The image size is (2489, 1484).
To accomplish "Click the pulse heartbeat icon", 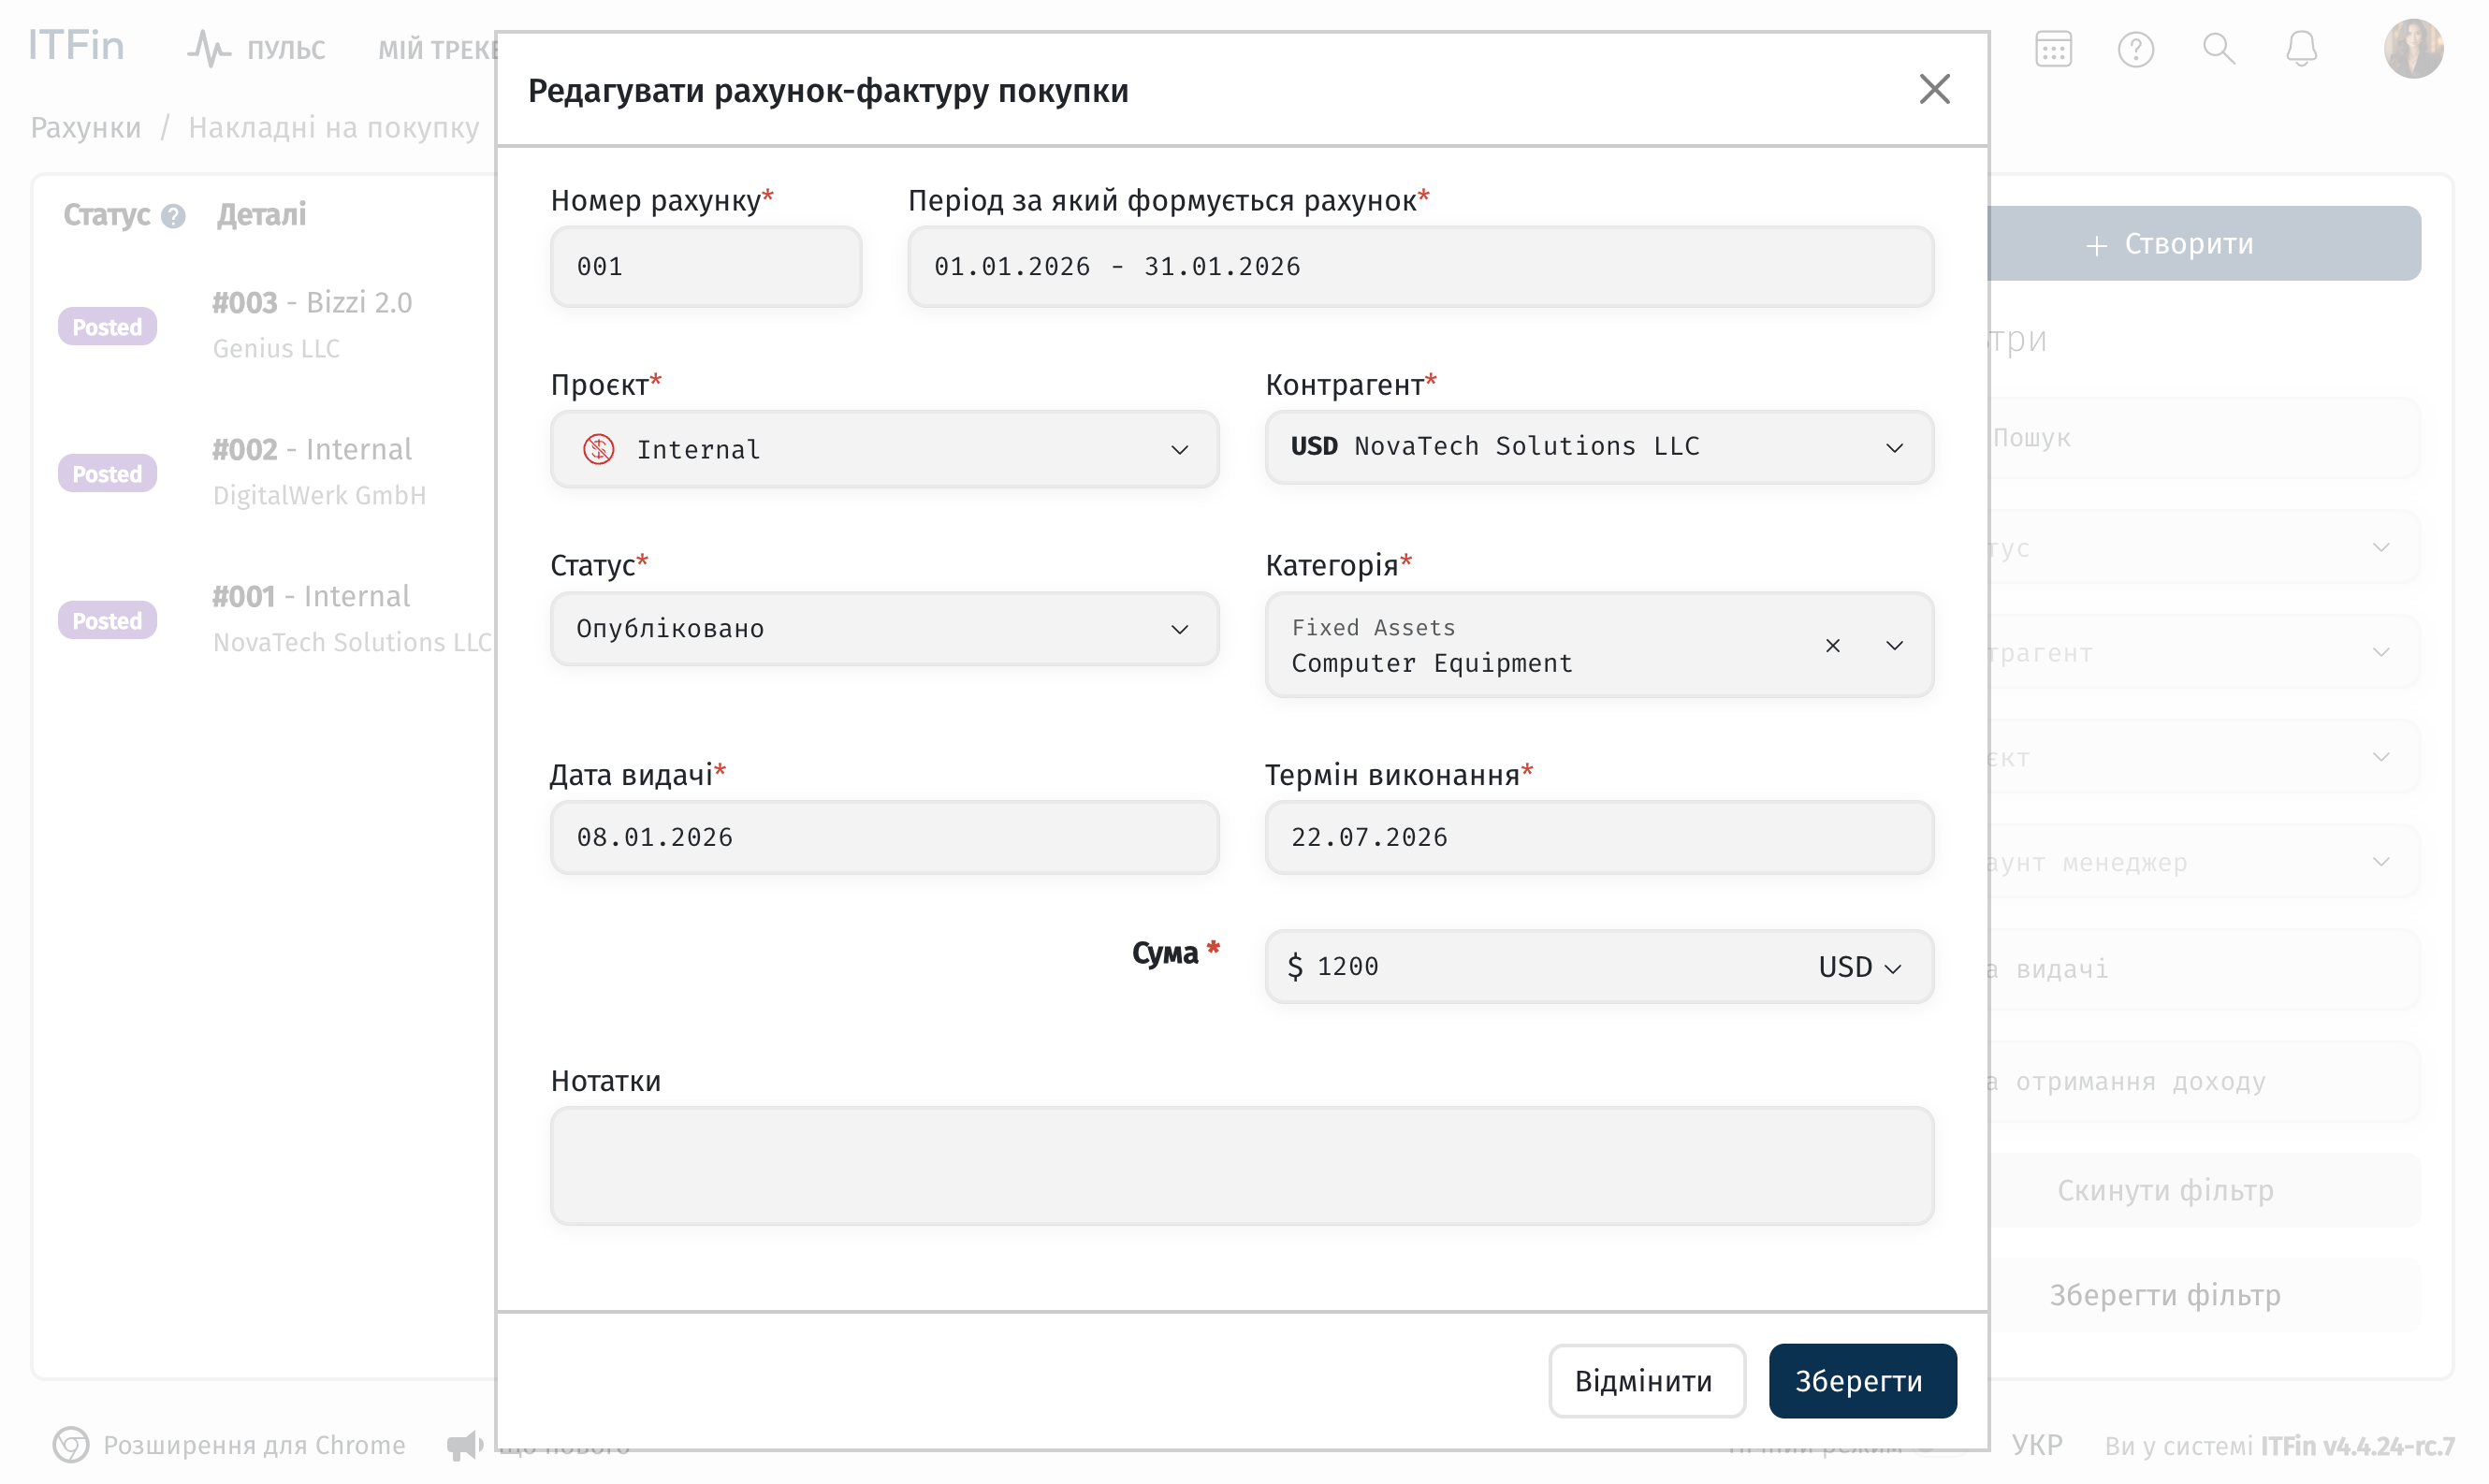I will click(208, 48).
